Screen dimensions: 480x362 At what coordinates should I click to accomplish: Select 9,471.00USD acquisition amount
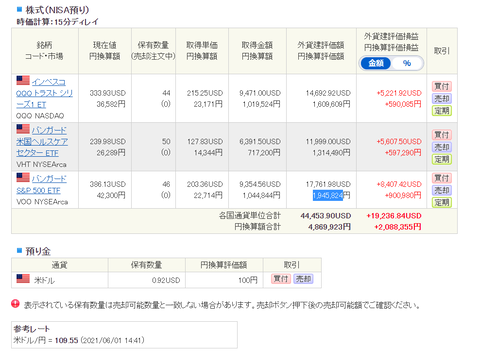coord(260,93)
